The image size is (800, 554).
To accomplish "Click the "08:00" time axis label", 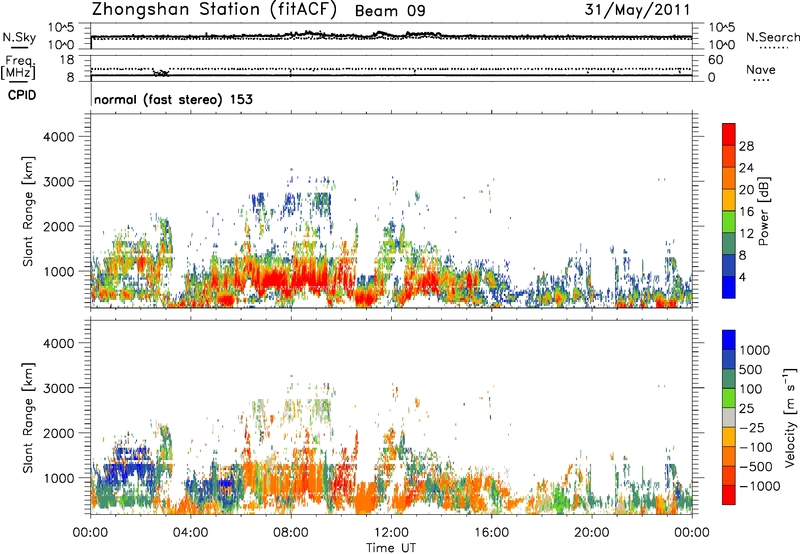I will coord(291,533).
